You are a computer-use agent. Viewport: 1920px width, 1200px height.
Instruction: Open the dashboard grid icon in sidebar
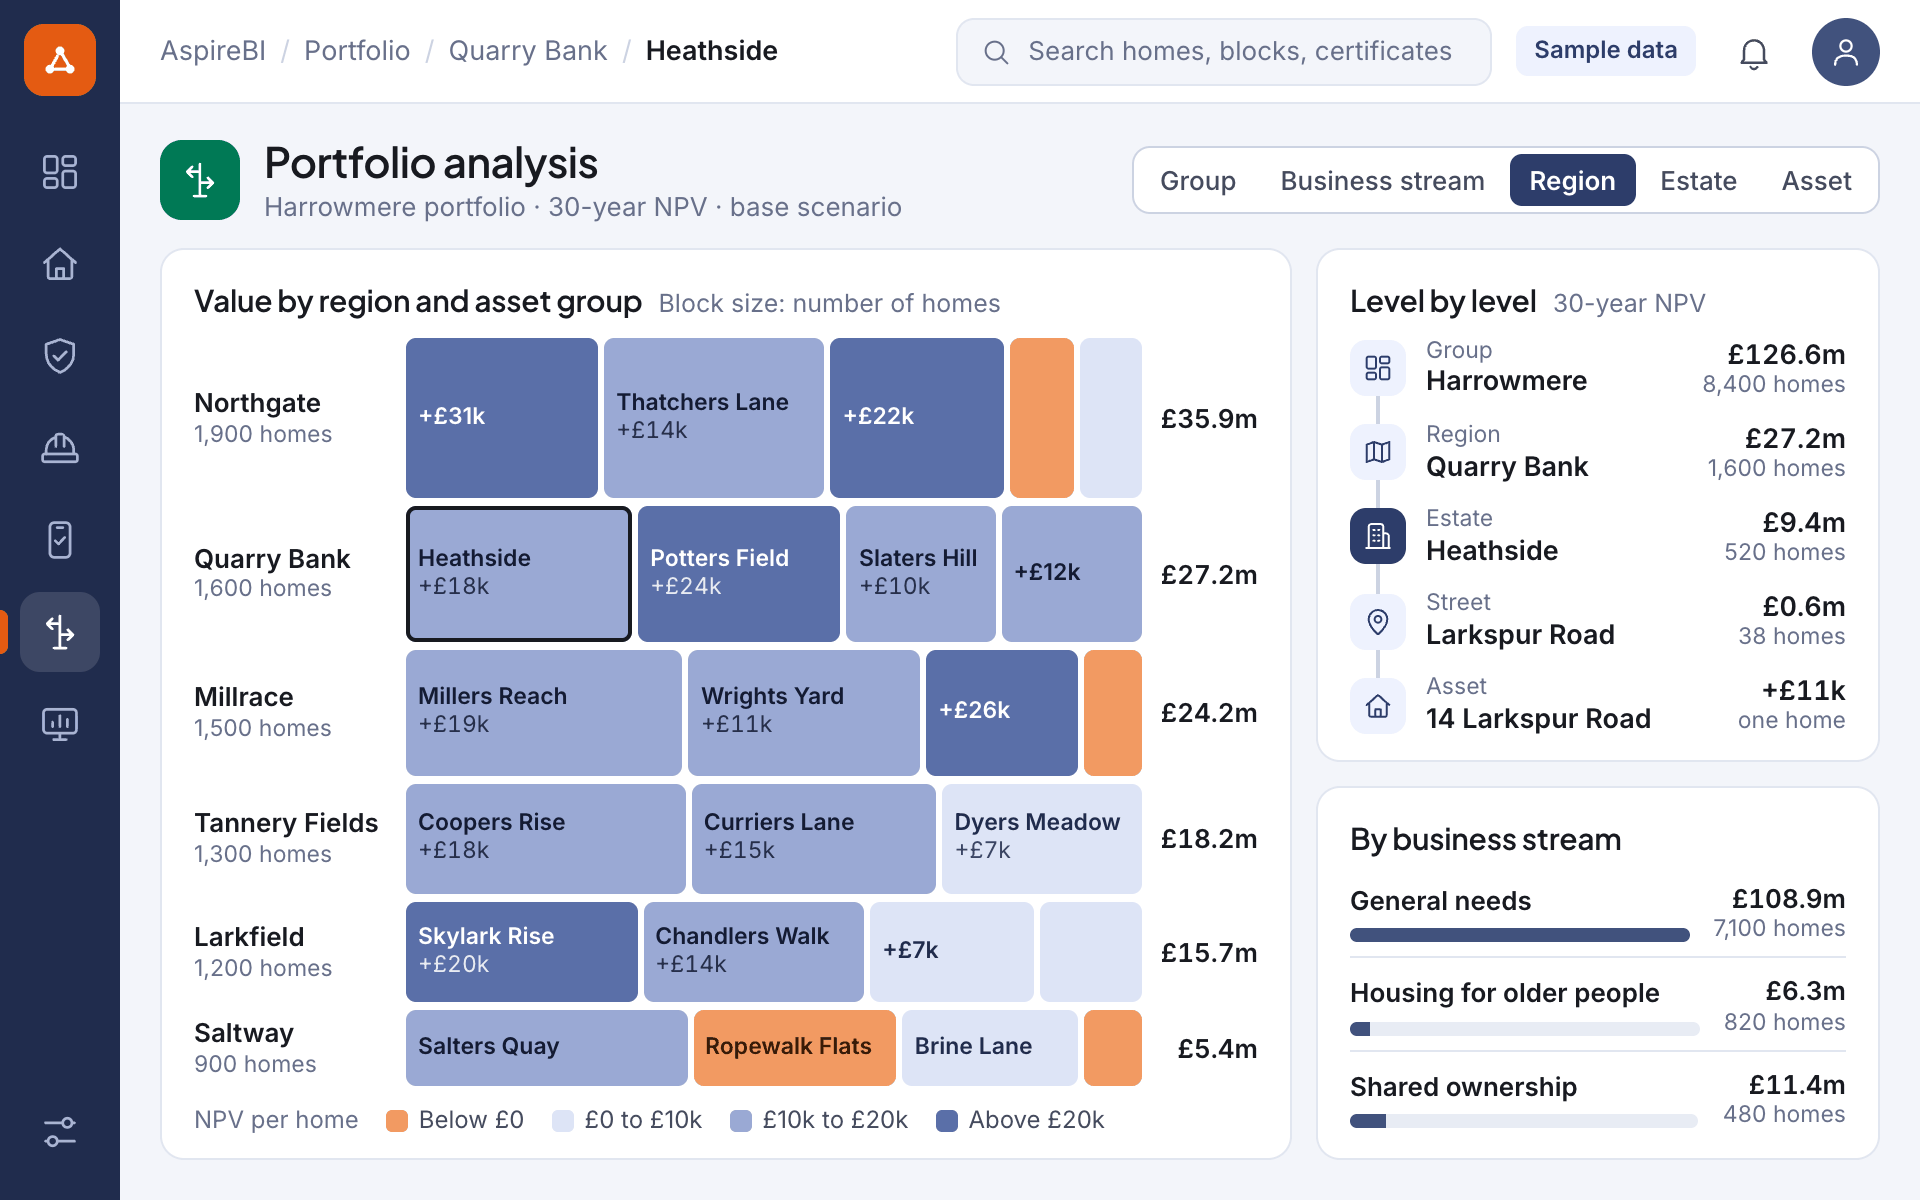(x=60, y=172)
